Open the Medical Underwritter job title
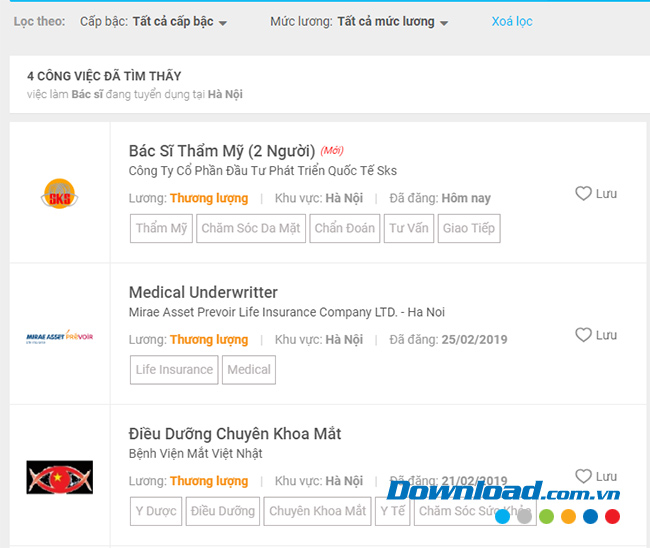This screenshot has height=548, width=650. click(203, 292)
